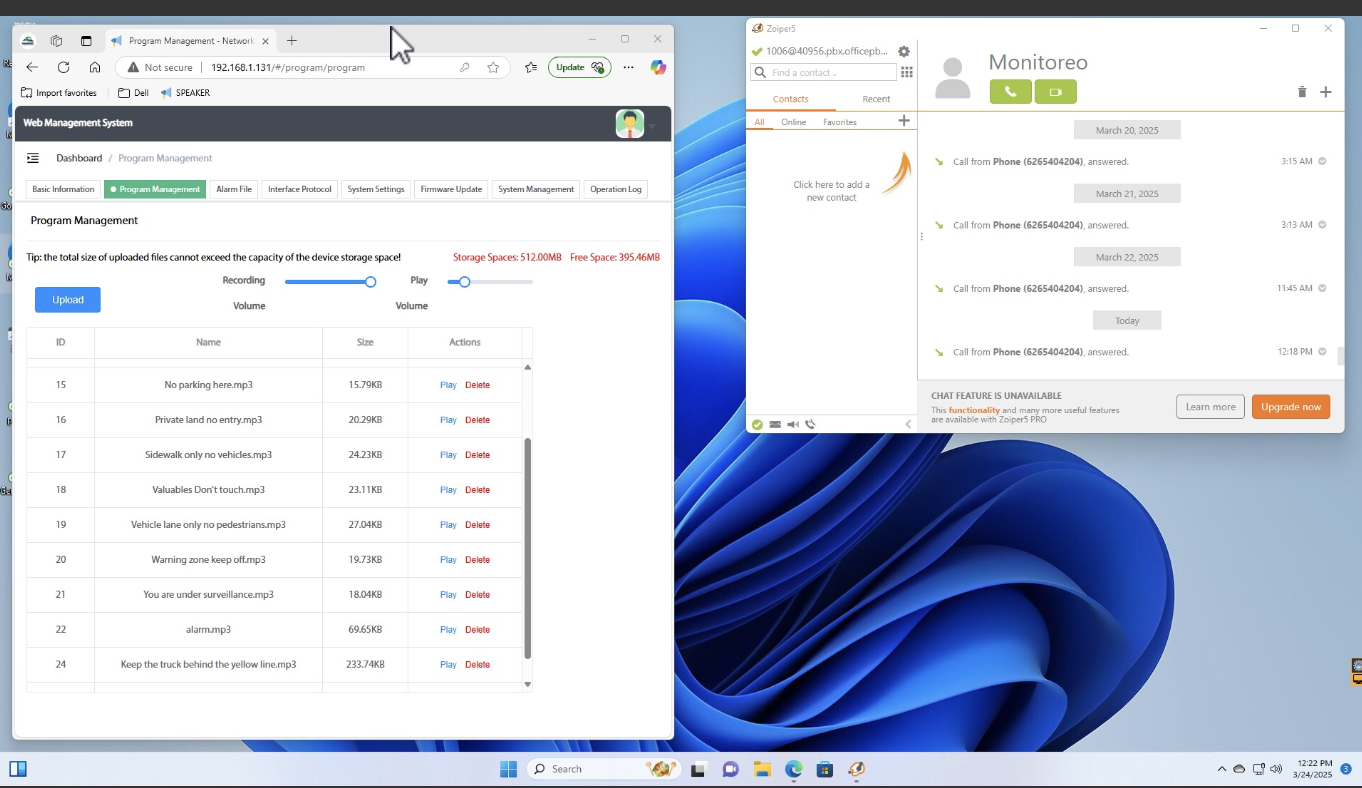
Task: Open the System Management tab
Action: [536, 189]
